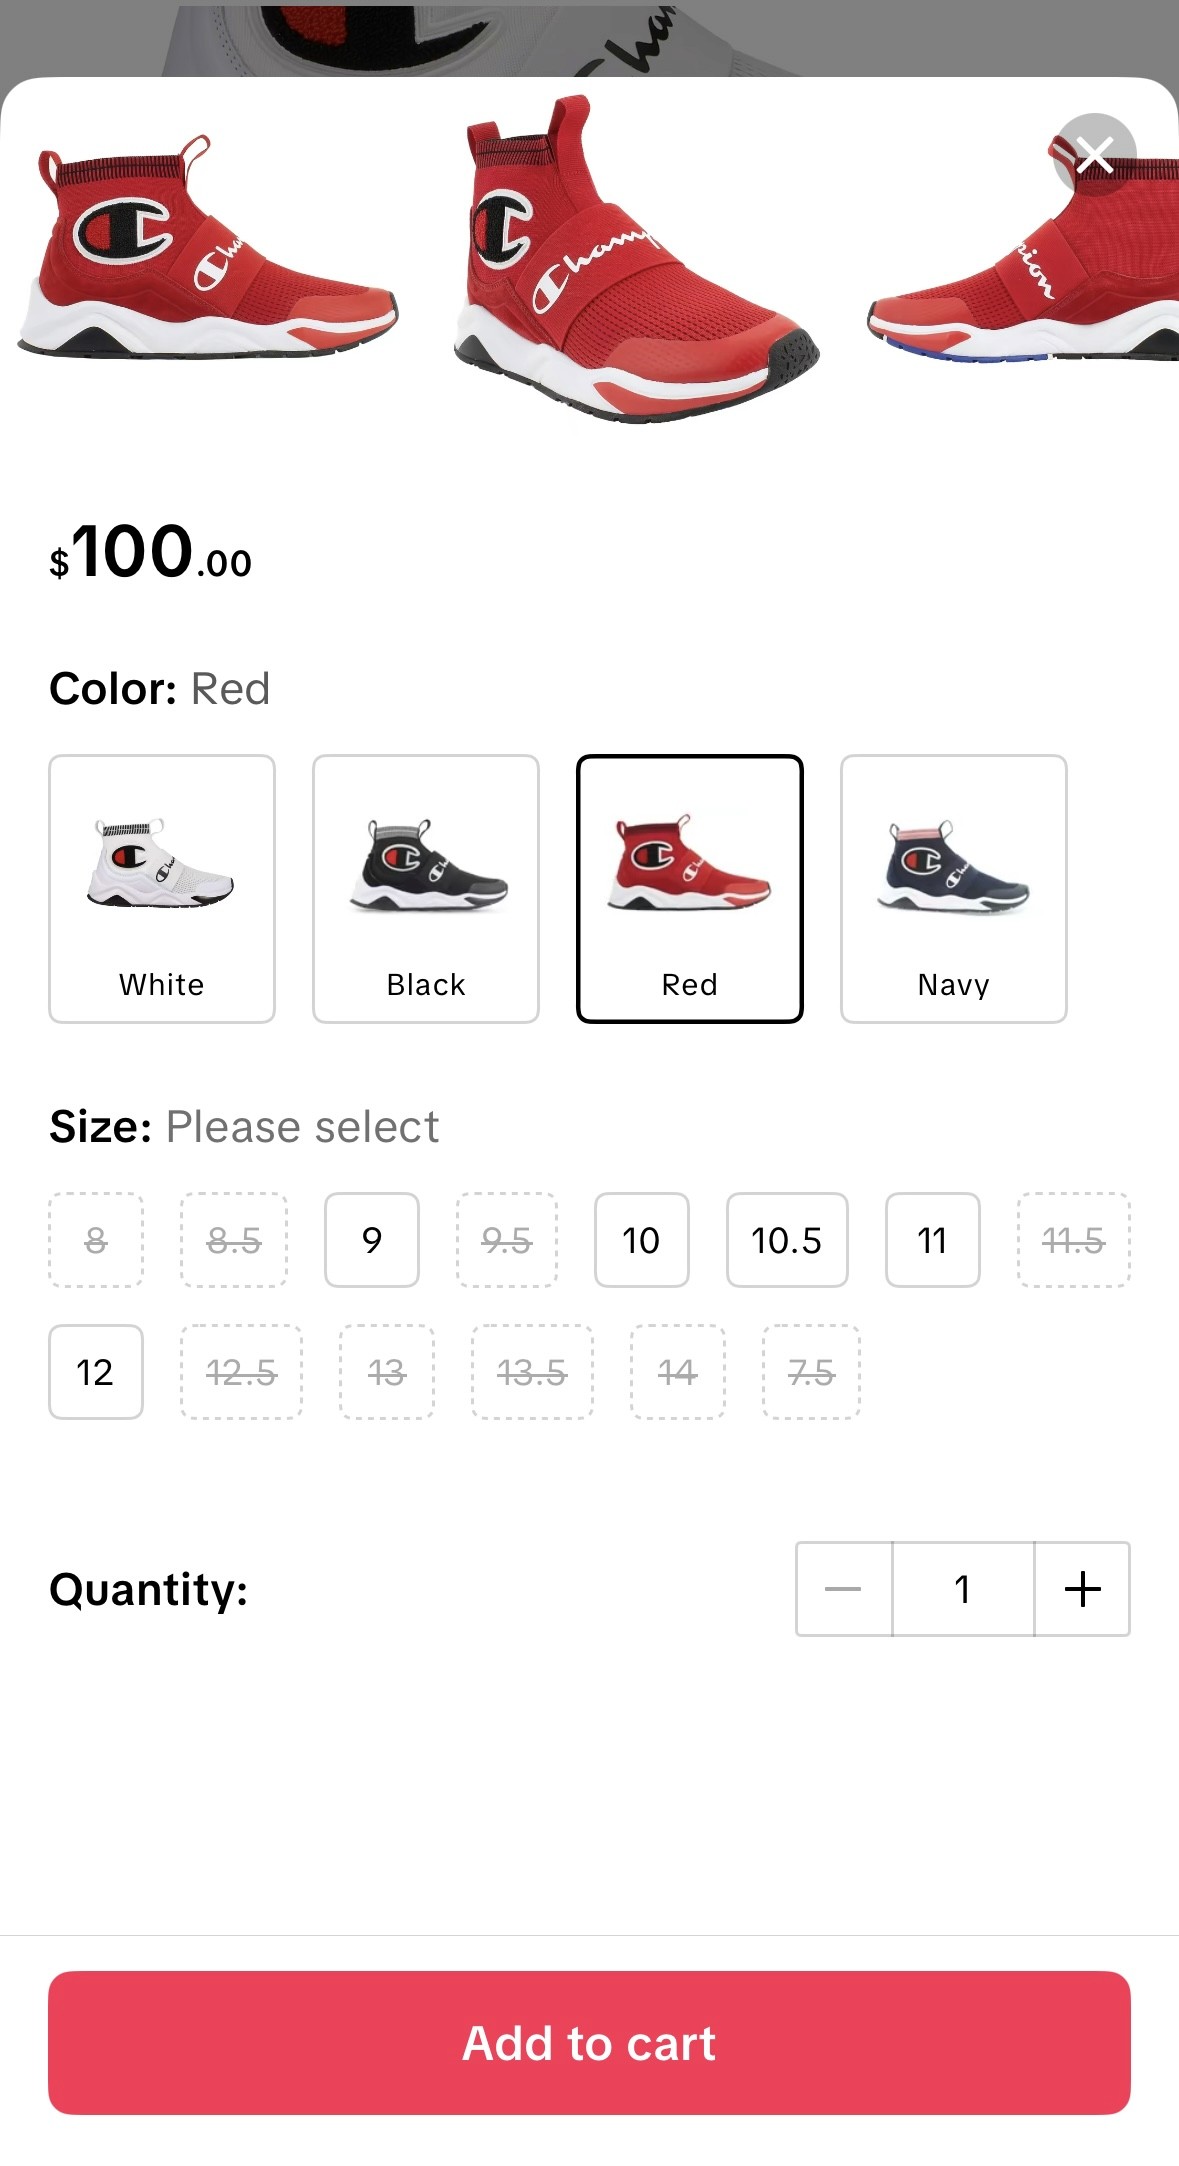Choose size 10.5
The height and width of the screenshot is (2166, 1179).
(787, 1241)
